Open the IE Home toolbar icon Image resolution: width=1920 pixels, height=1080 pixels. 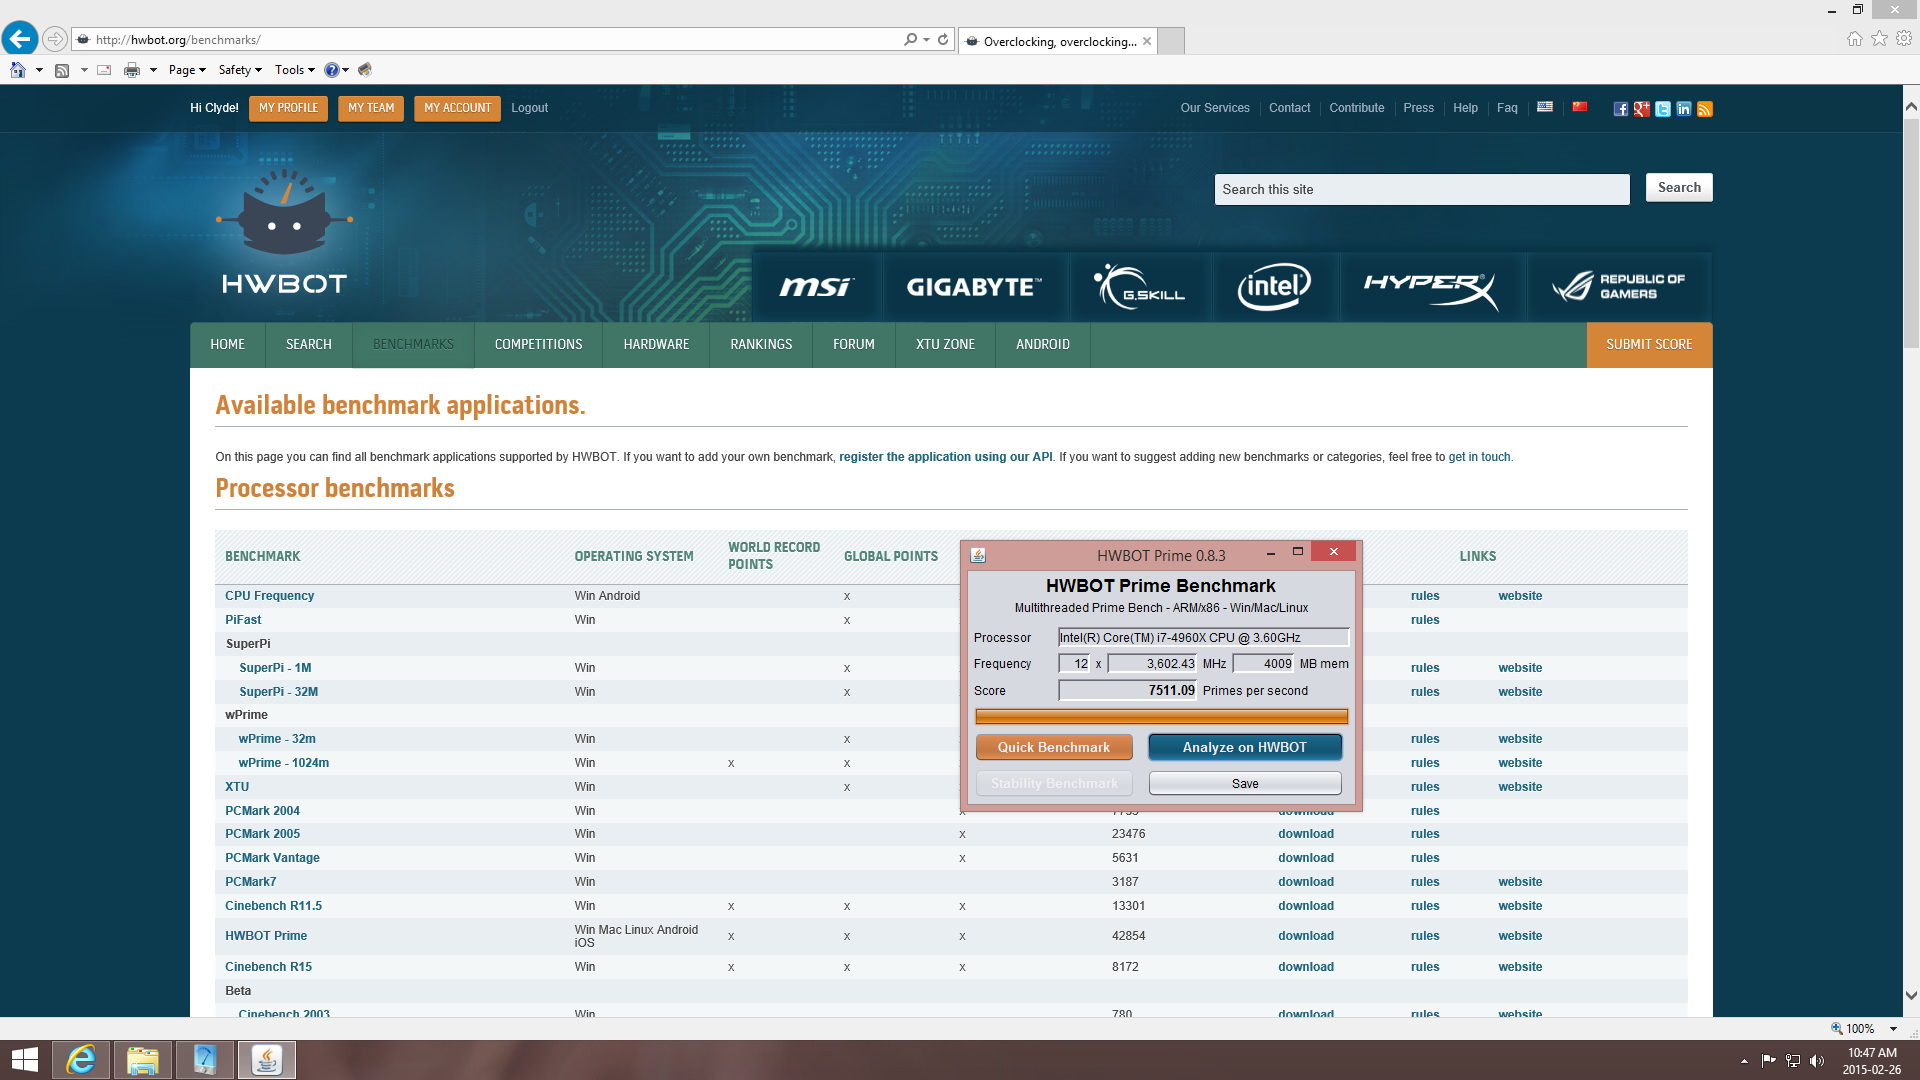pyautogui.click(x=18, y=70)
